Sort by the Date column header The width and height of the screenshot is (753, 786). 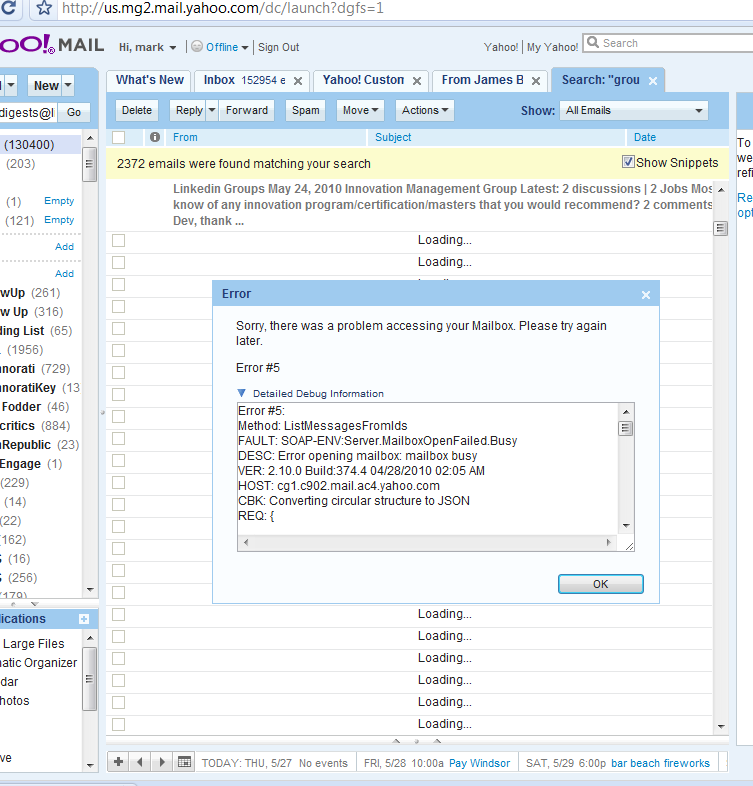click(x=645, y=137)
